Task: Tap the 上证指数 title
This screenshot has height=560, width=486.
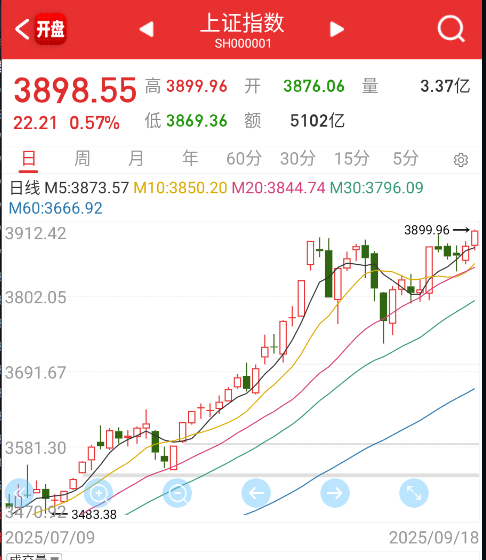Action: coord(242,23)
